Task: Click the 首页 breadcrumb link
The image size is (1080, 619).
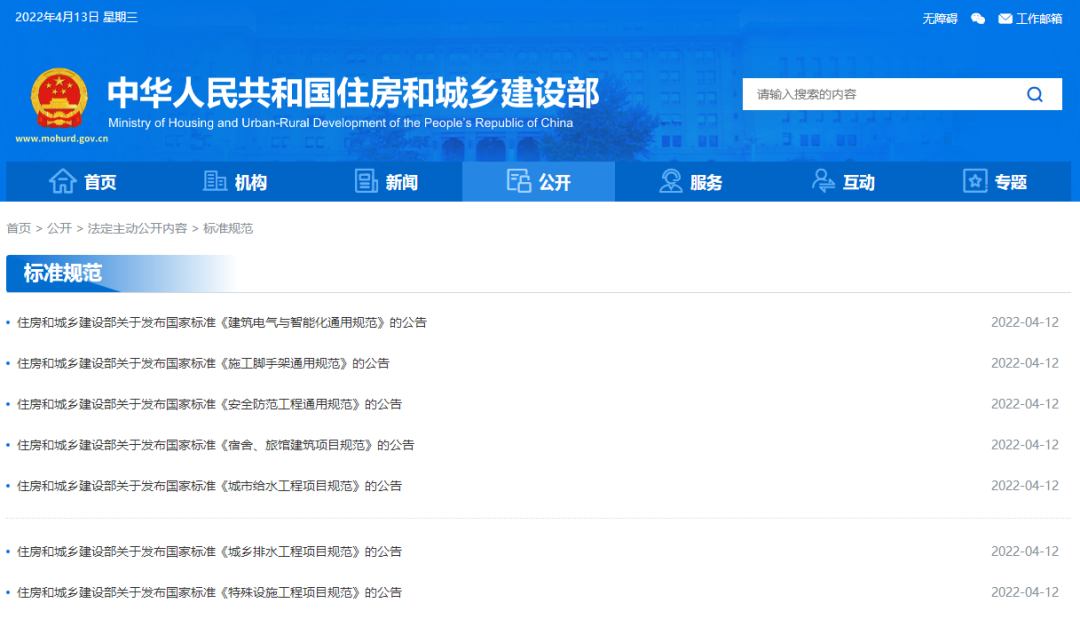Action: pyautogui.click(x=19, y=229)
